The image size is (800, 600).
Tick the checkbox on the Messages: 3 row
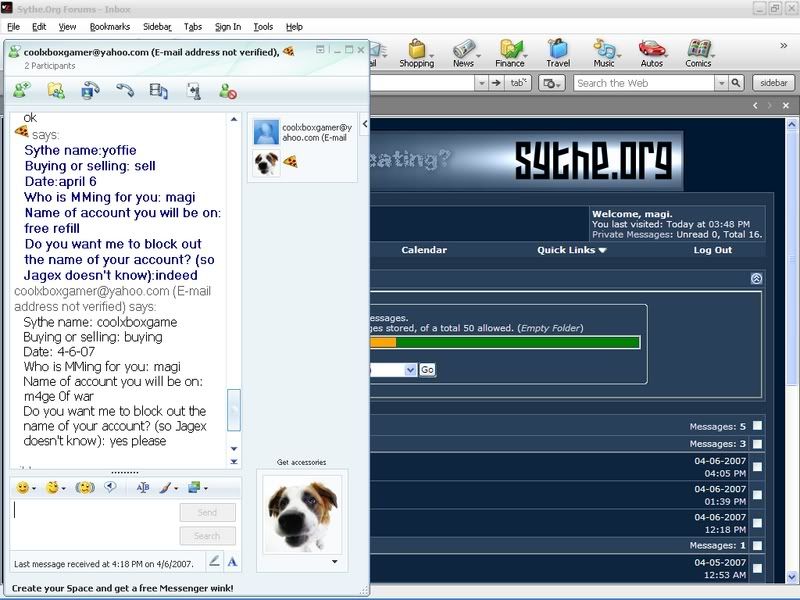click(x=758, y=444)
